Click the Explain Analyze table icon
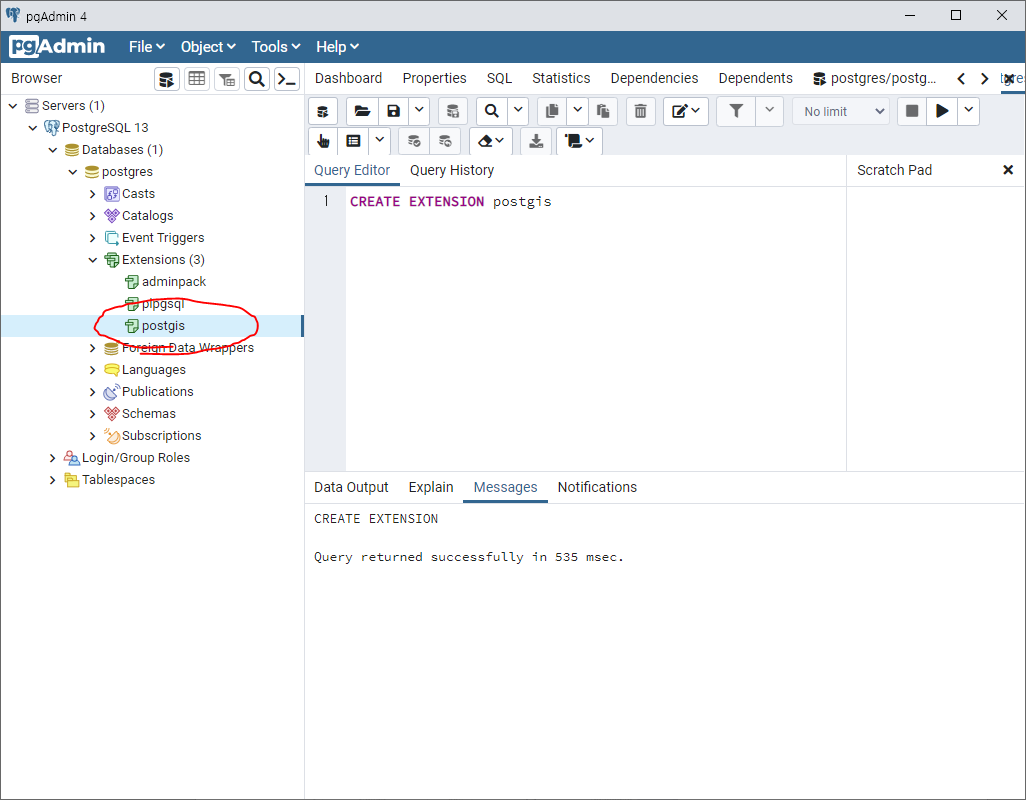 pyautogui.click(x=353, y=141)
